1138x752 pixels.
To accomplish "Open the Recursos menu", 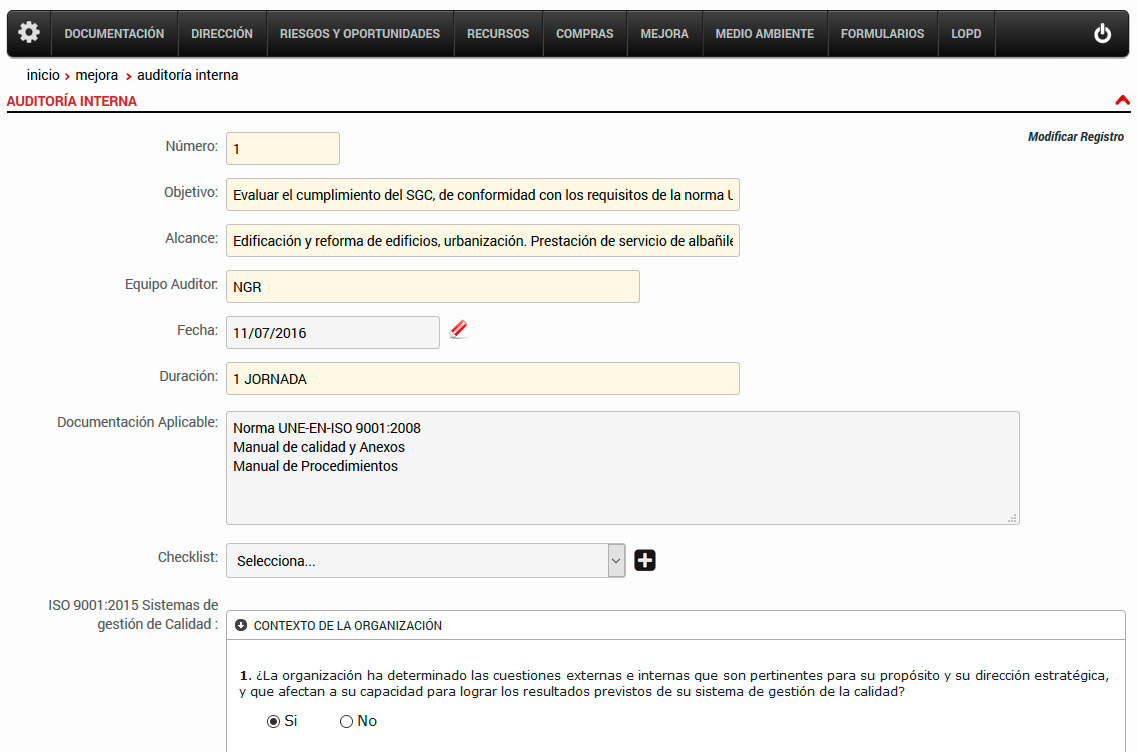I will tap(498, 33).
